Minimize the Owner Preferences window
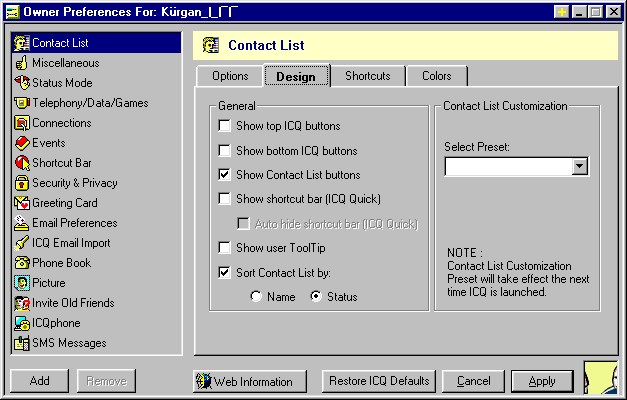 [x=579, y=12]
